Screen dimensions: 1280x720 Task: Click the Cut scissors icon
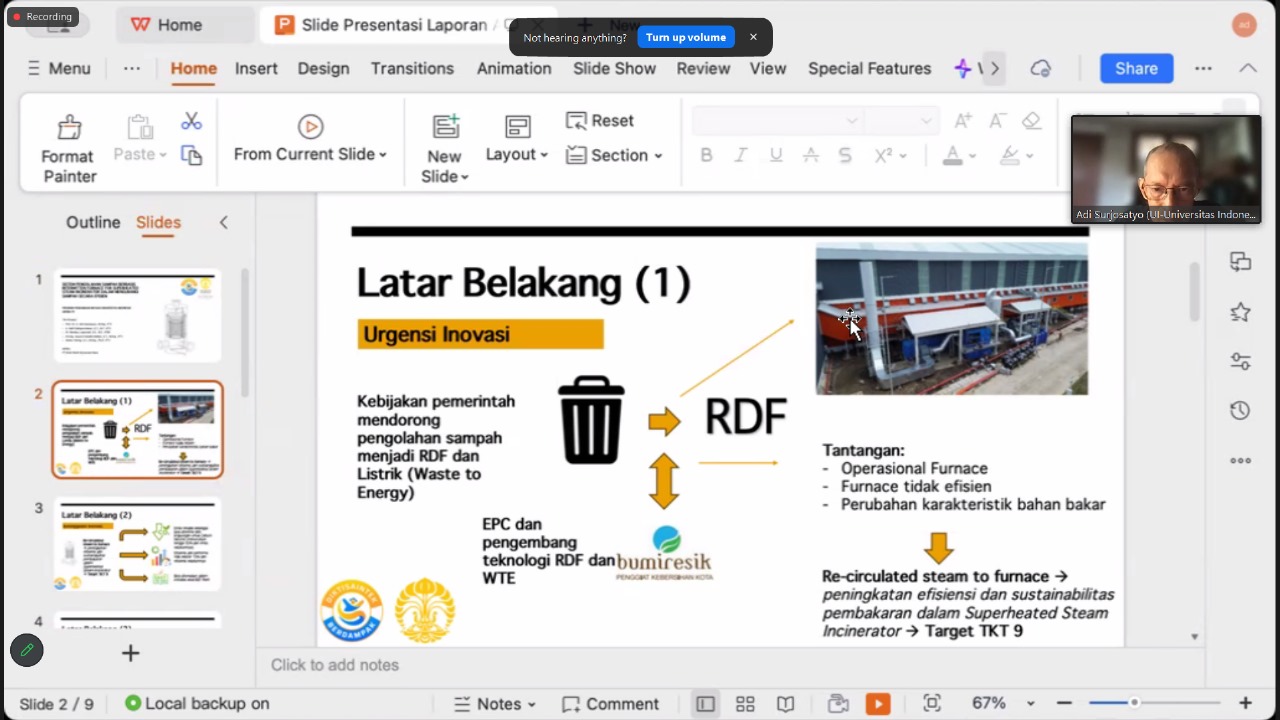(191, 122)
